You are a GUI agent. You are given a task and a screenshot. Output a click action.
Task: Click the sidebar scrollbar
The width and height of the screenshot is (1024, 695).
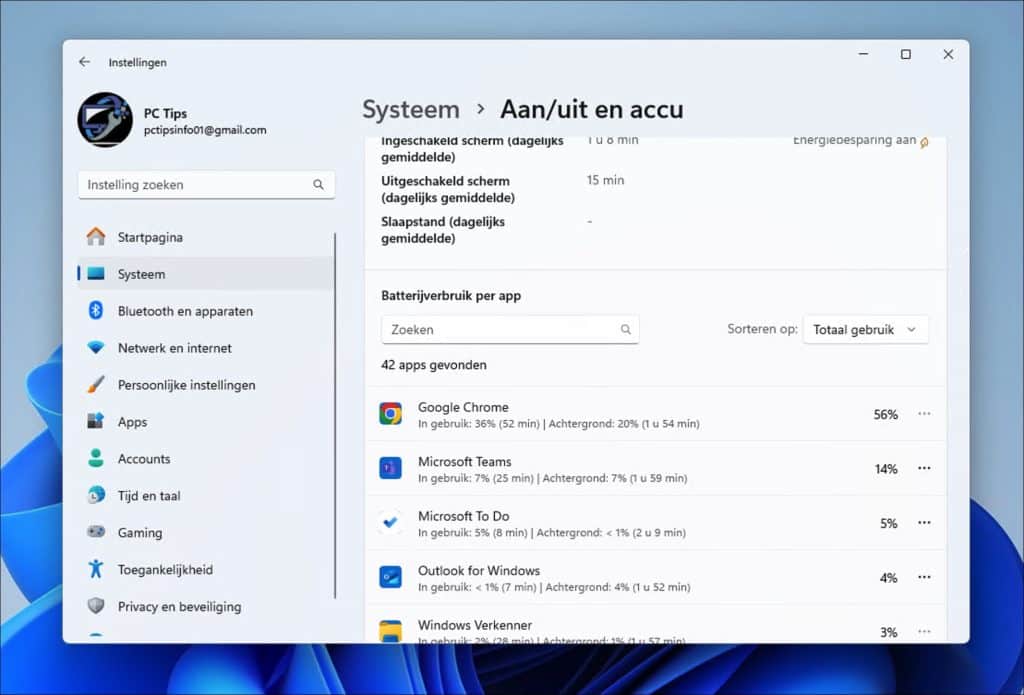335,415
